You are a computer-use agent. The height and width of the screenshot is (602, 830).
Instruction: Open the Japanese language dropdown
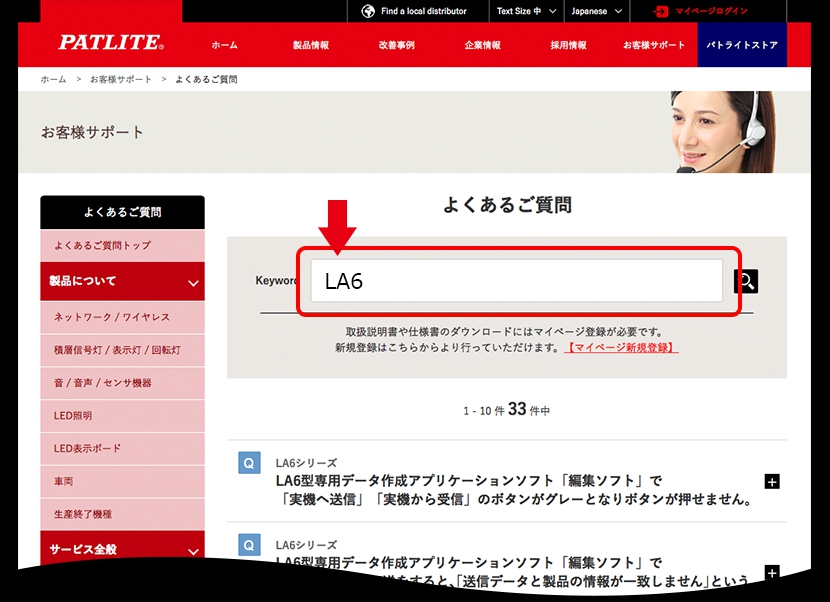coord(597,11)
